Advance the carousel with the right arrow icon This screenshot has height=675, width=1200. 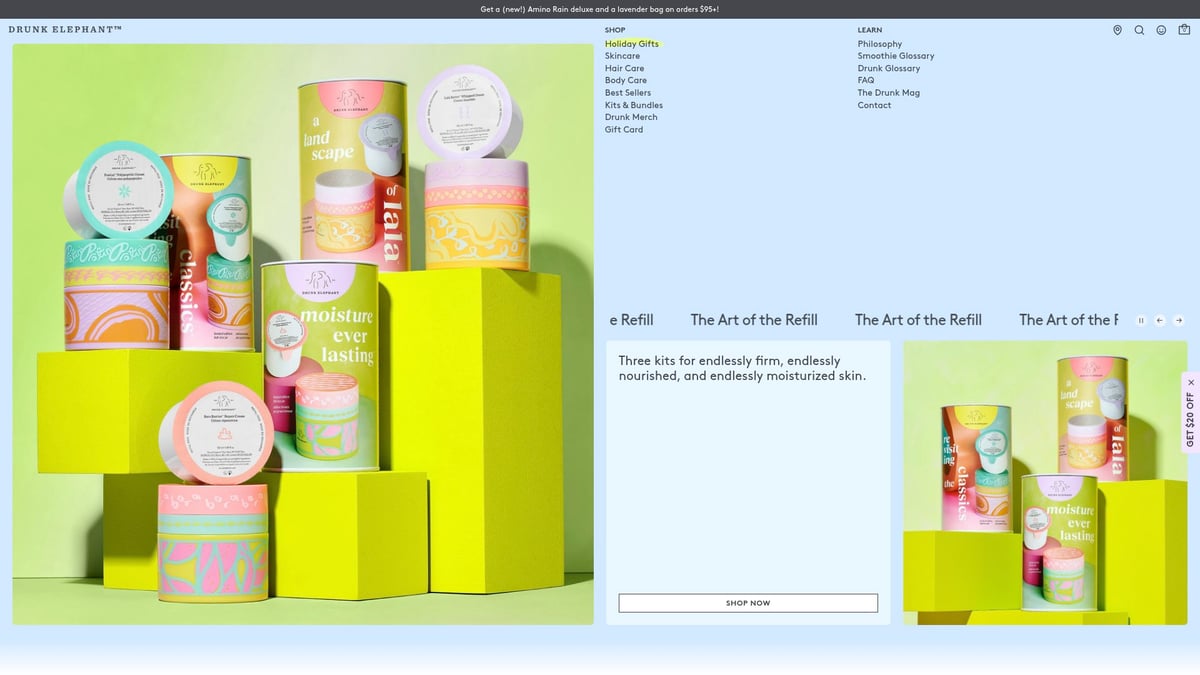point(1177,320)
